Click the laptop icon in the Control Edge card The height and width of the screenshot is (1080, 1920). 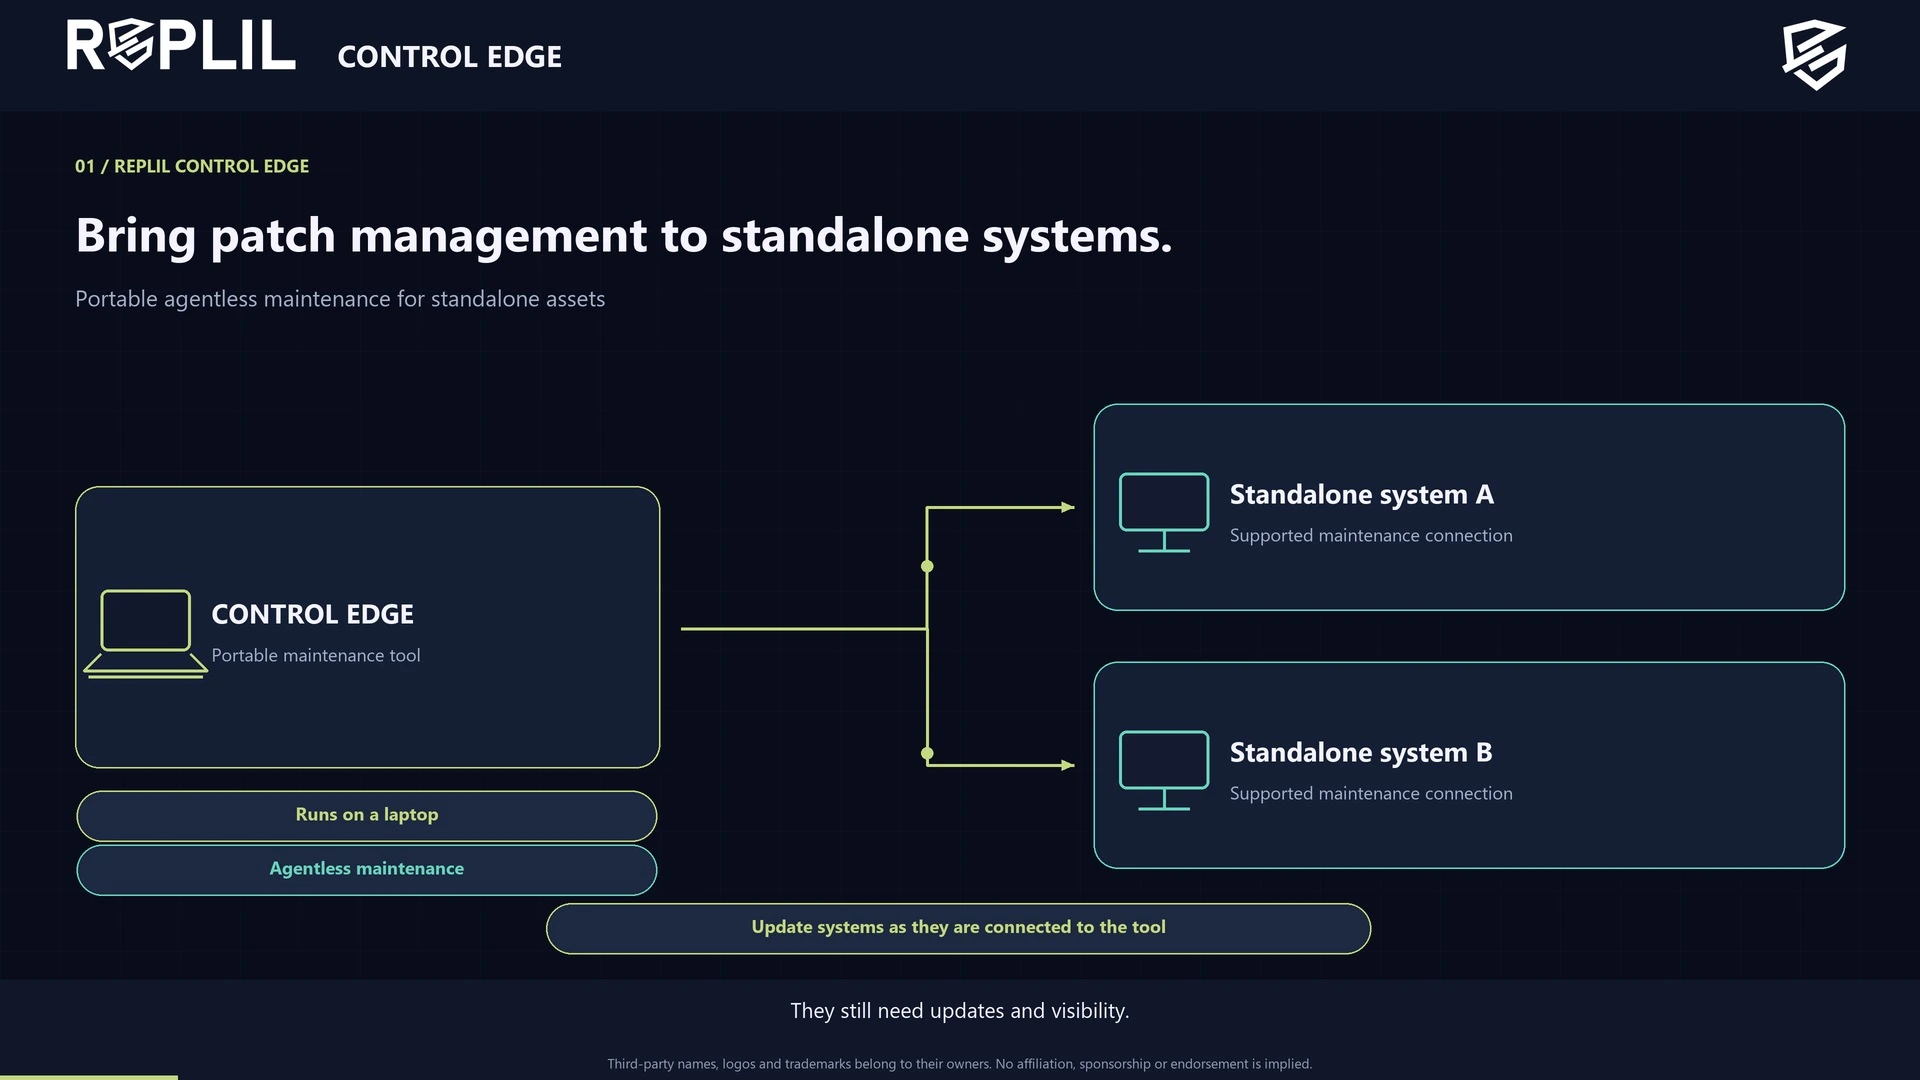[145, 634]
